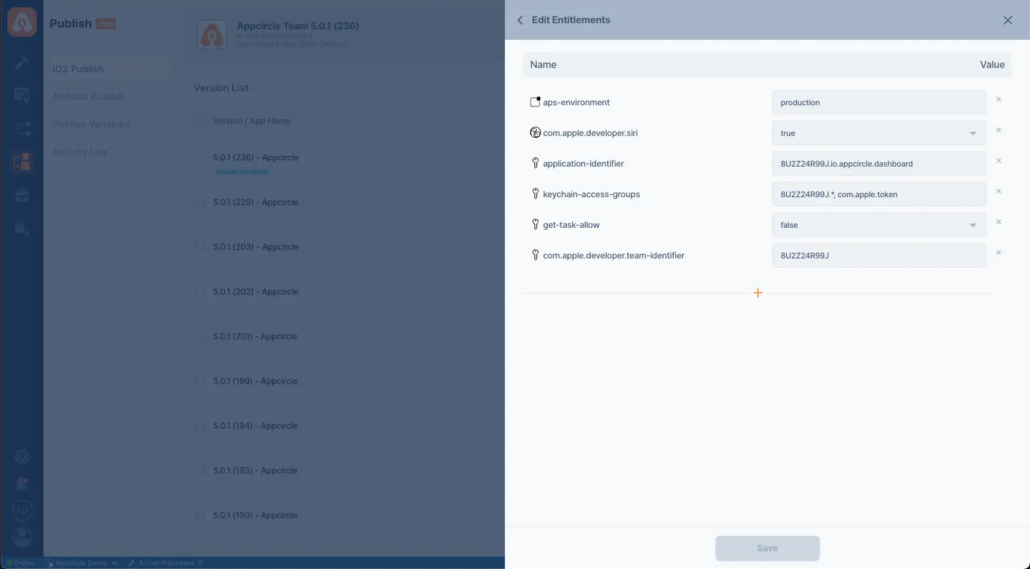Add a new entitlement with plus icon

[x=757, y=293]
